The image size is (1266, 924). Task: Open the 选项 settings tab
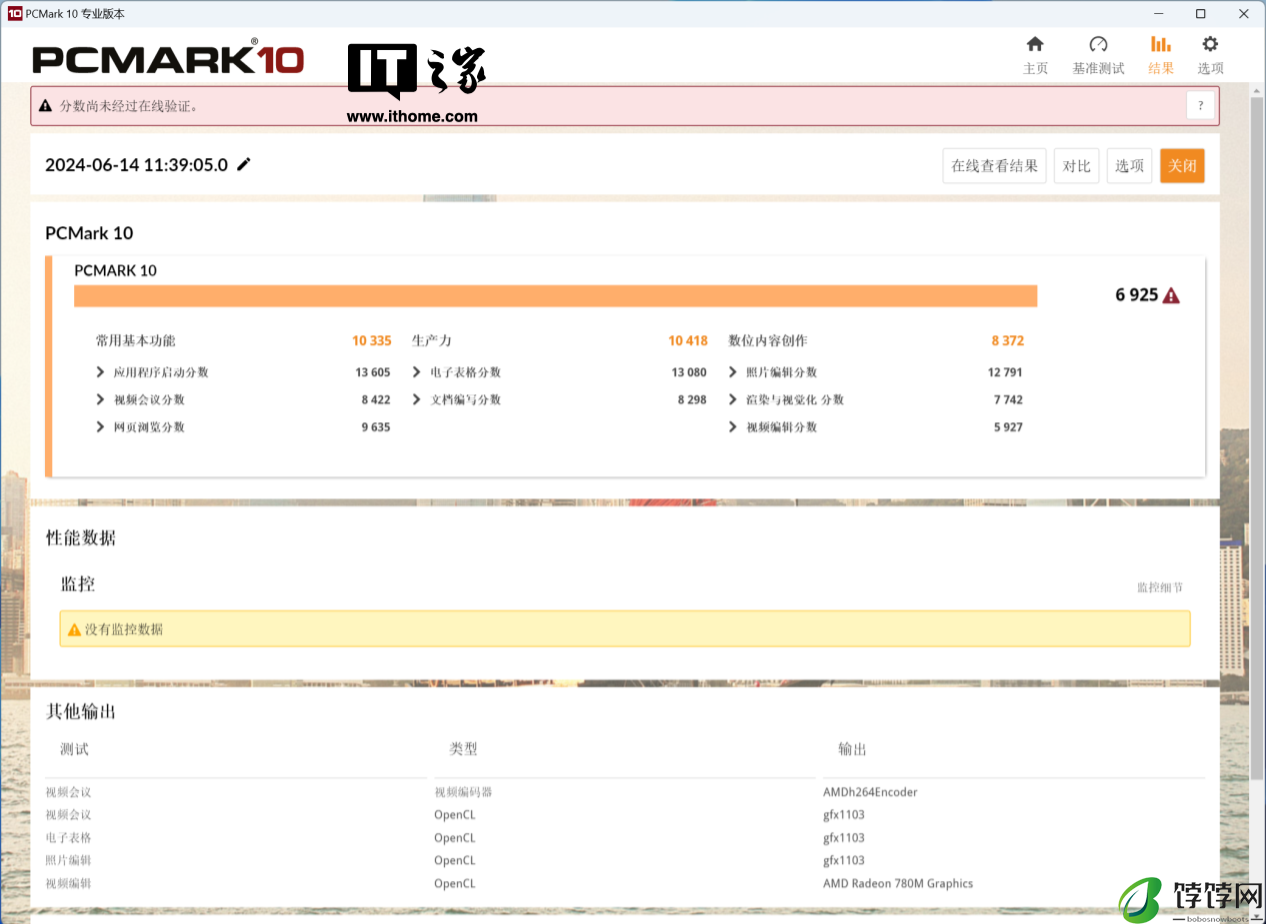coord(1210,56)
